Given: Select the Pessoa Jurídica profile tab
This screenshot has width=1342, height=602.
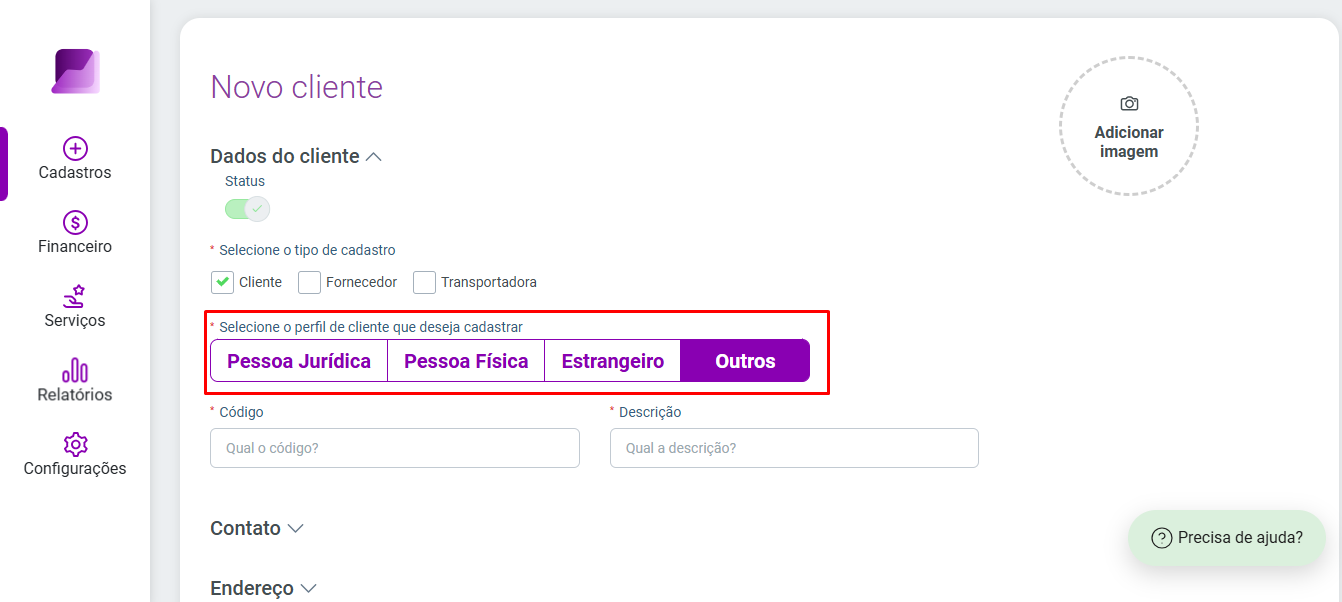Looking at the screenshot, I should [x=299, y=361].
